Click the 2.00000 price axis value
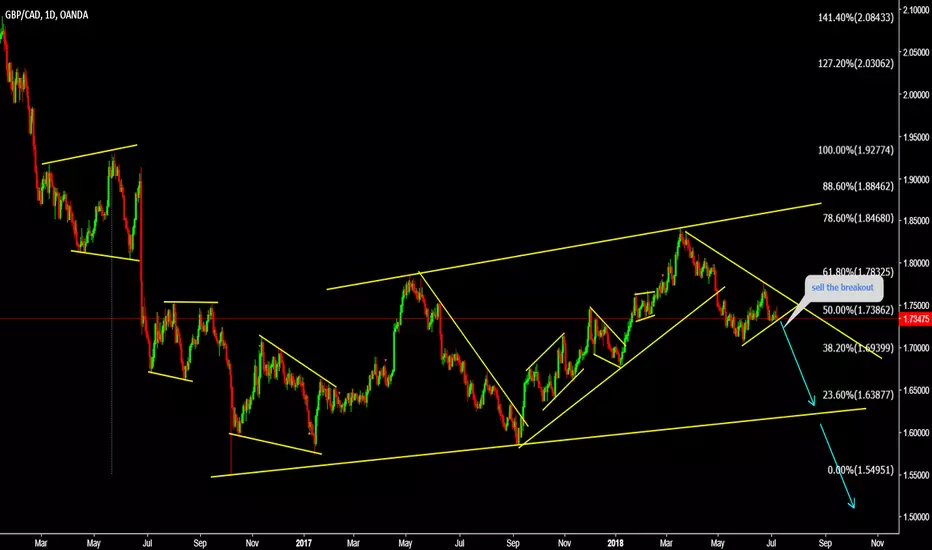The height and width of the screenshot is (550, 932). pyautogui.click(x=916, y=95)
